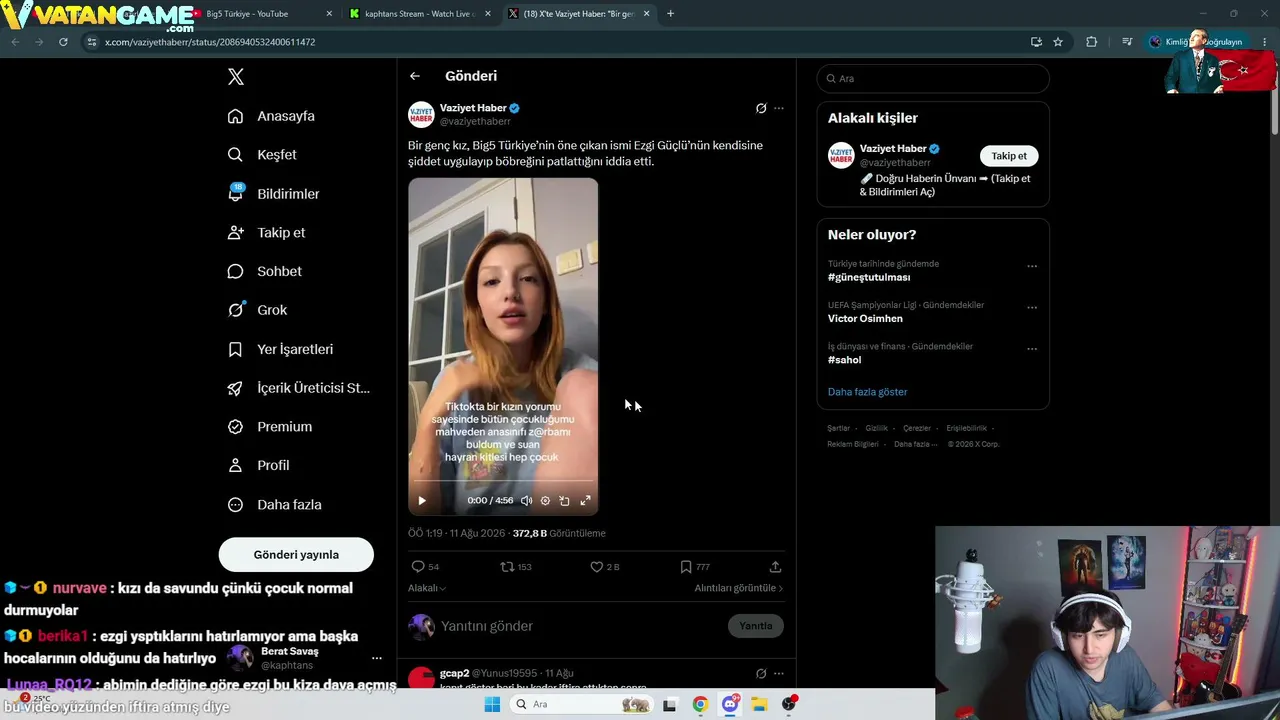The width and height of the screenshot is (1280, 720).
Task: Open the Victor Osimhen trend
Action: tap(865, 319)
